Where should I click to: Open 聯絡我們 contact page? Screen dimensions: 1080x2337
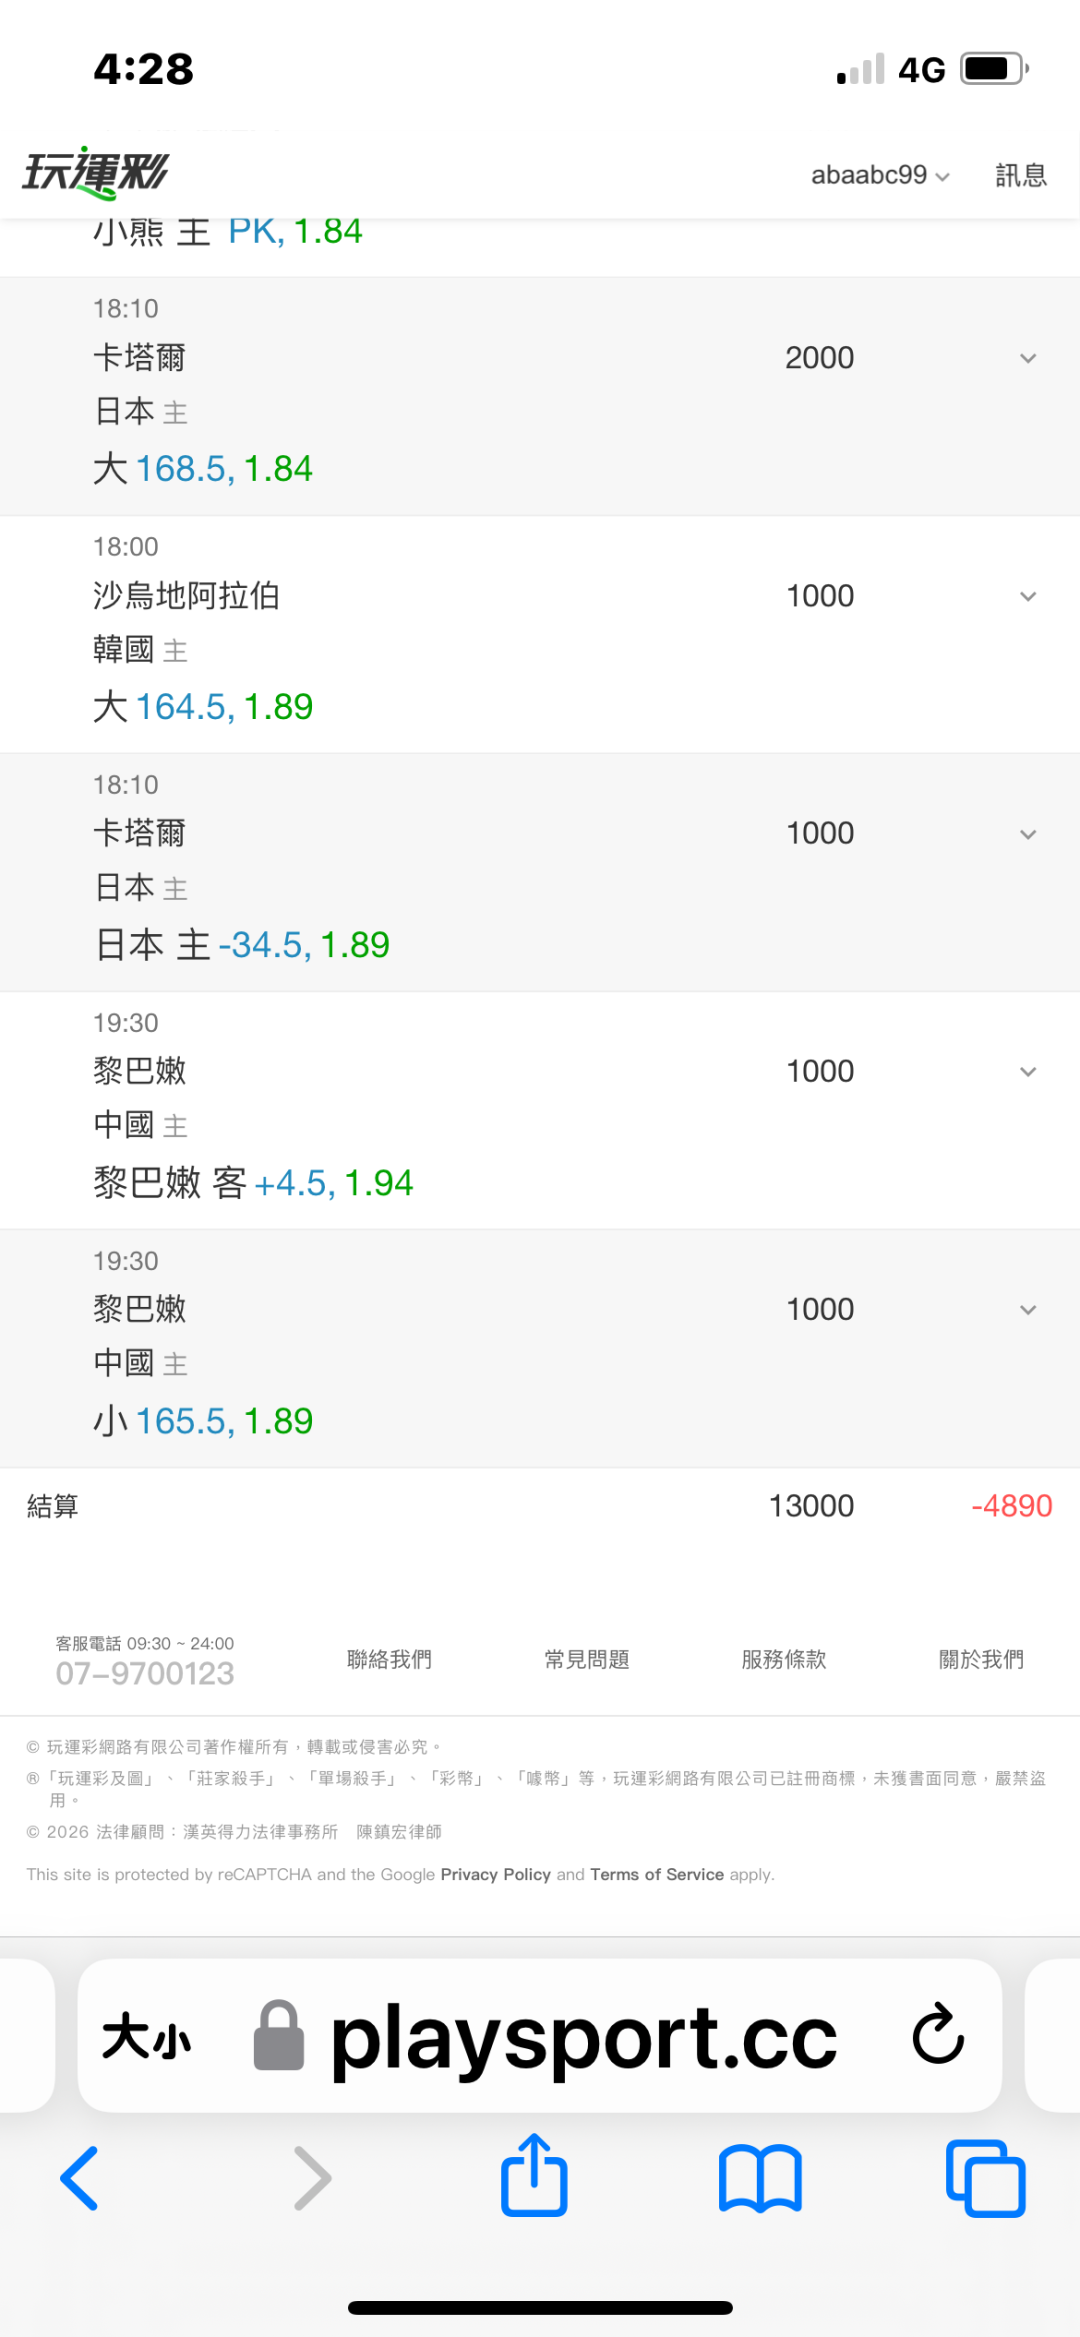pos(390,1659)
